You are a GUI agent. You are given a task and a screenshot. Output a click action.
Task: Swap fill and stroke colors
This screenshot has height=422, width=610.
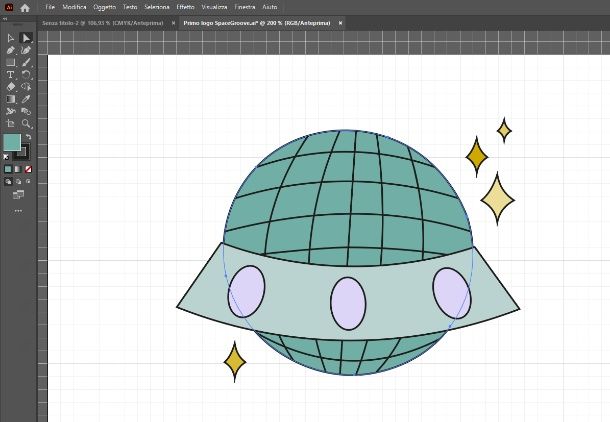(x=28, y=137)
